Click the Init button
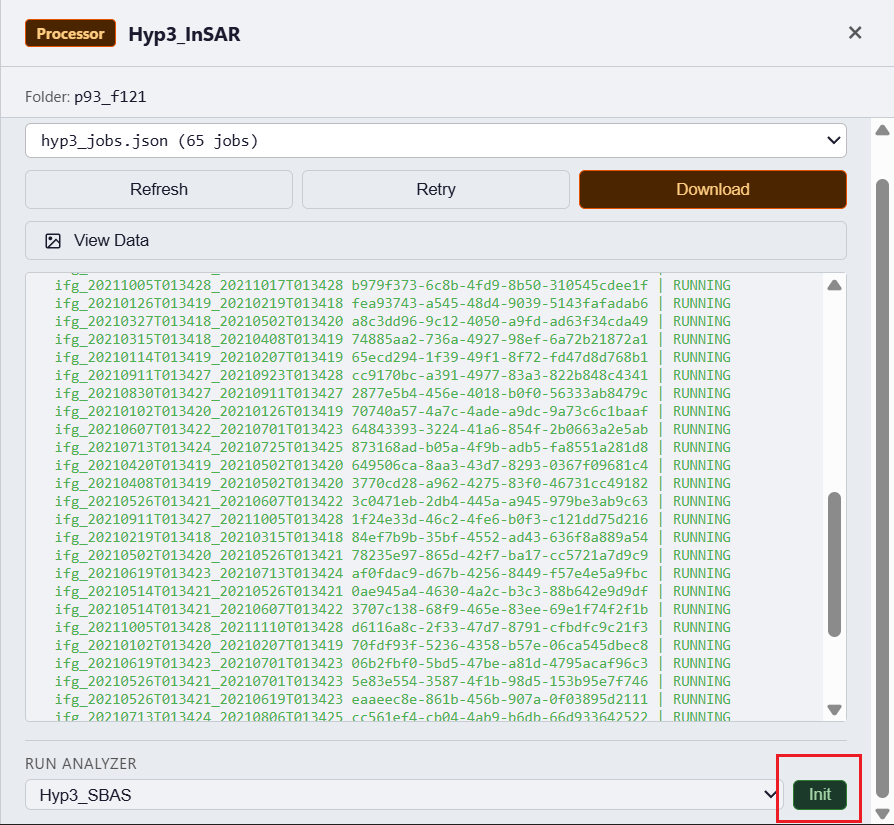 pyautogui.click(x=819, y=795)
